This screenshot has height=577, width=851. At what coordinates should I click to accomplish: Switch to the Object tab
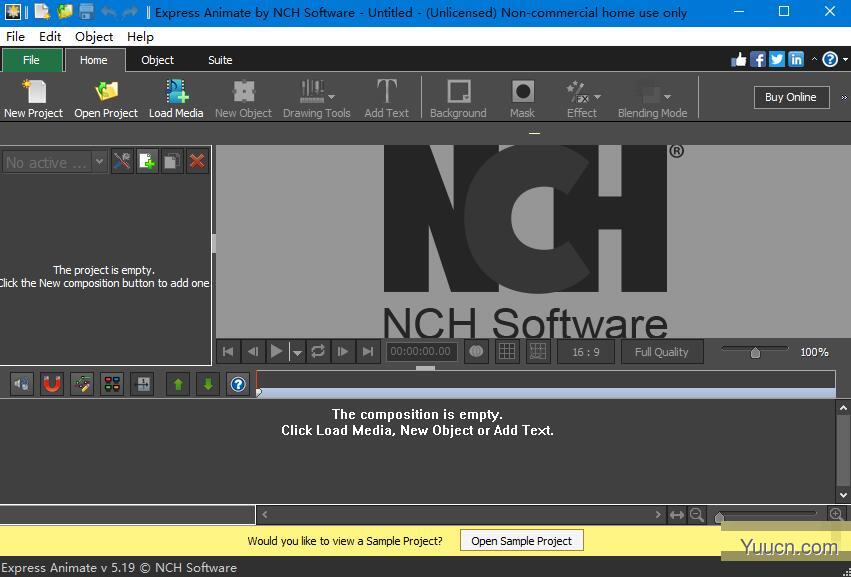point(157,60)
